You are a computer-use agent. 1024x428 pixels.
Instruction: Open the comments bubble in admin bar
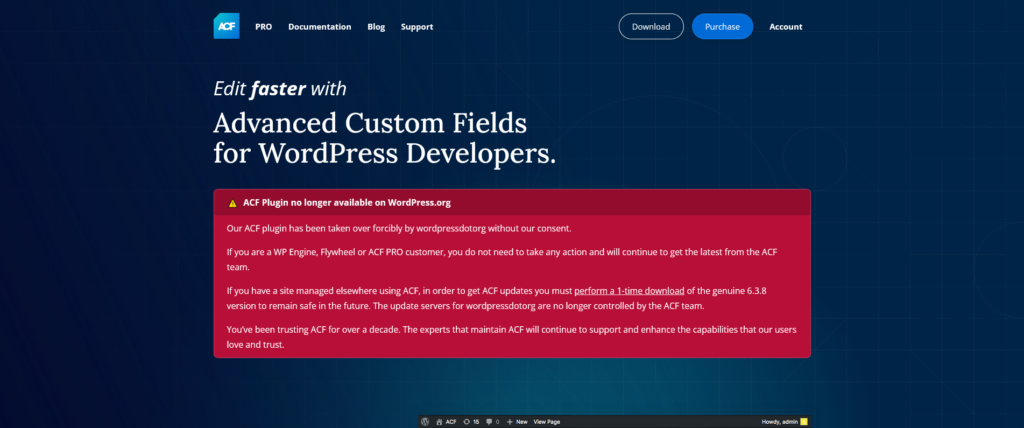pos(492,422)
